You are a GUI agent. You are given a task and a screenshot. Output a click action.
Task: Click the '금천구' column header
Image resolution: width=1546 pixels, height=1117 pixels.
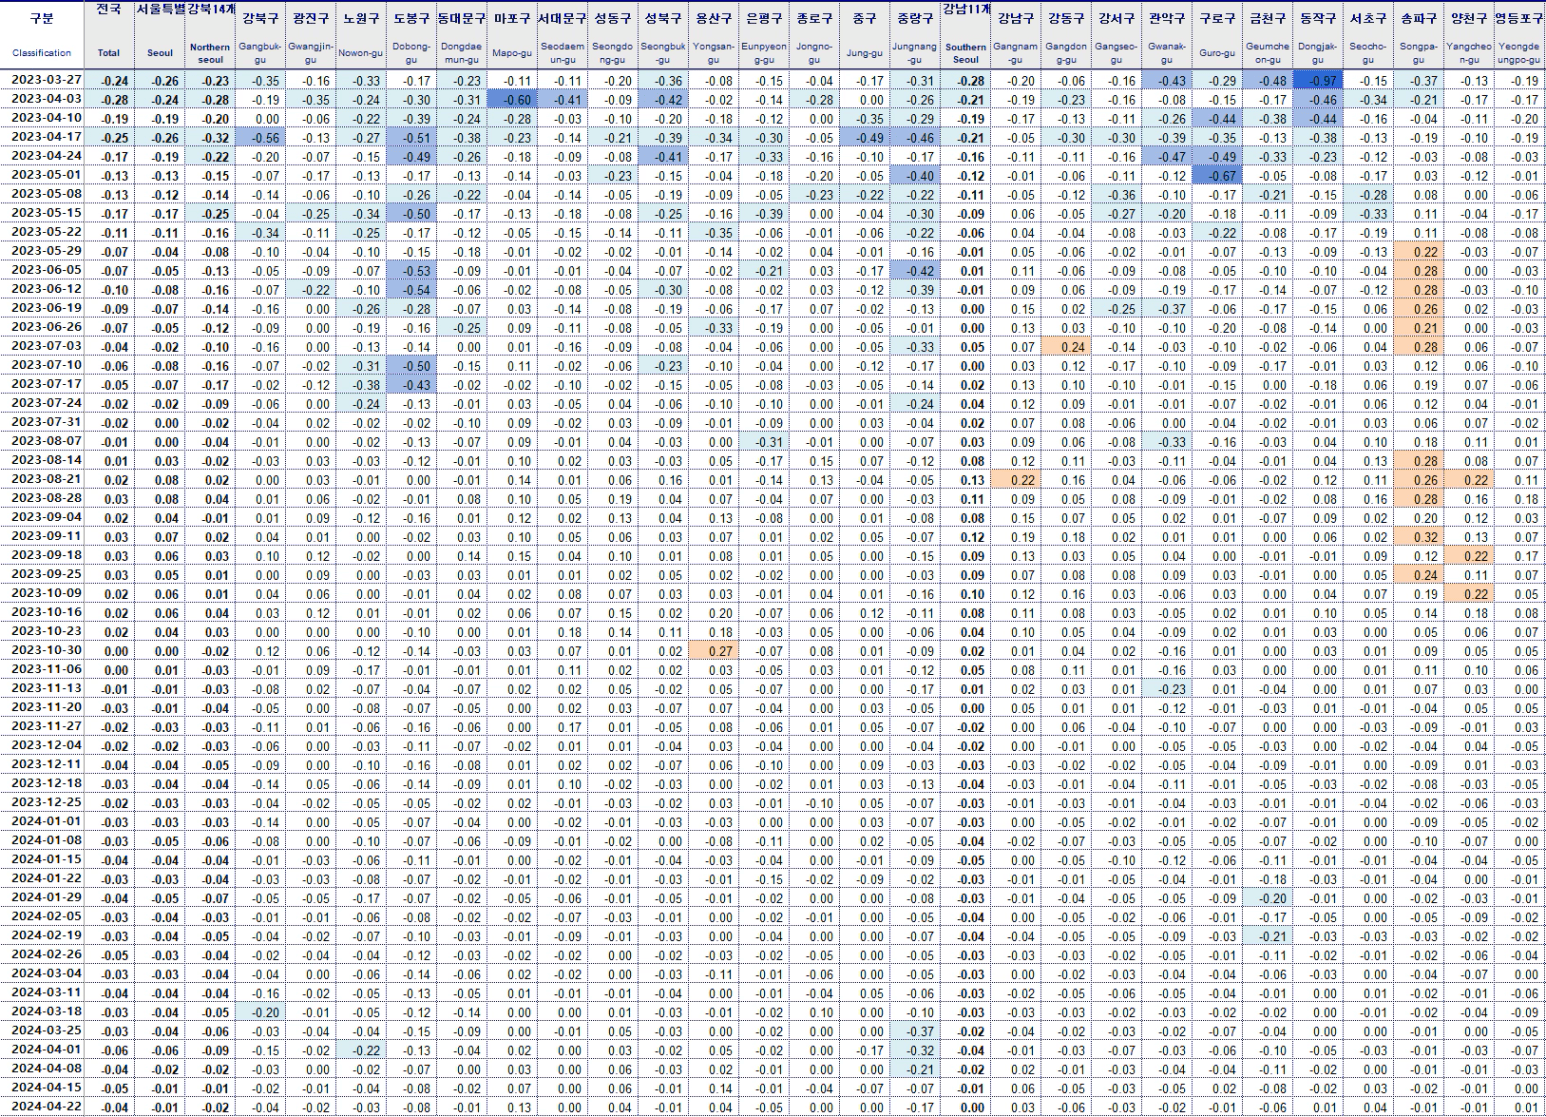click(x=1268, y=18)
